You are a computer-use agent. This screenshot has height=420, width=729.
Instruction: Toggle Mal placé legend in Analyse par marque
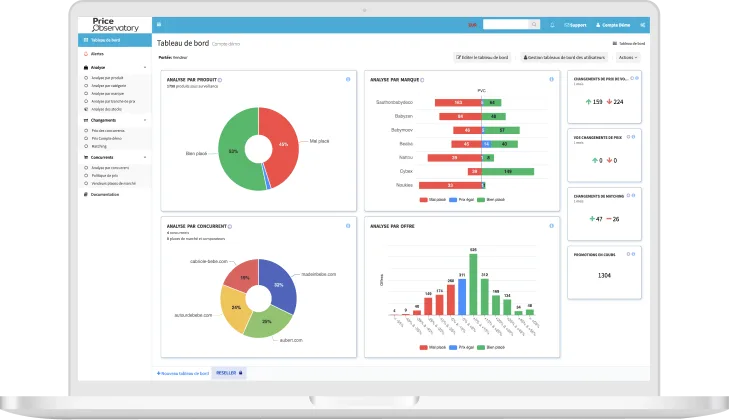point(433,200)
